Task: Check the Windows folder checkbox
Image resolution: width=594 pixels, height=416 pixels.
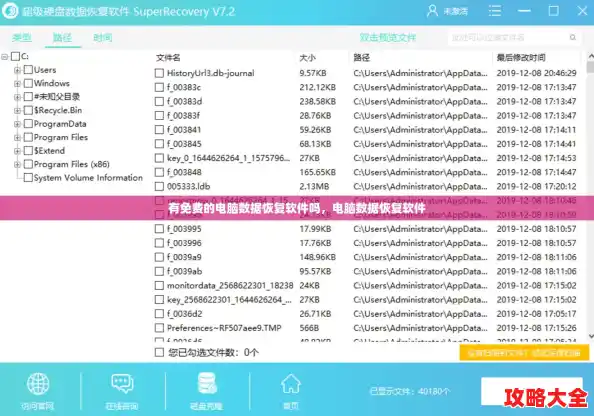Action: point(28,83)
